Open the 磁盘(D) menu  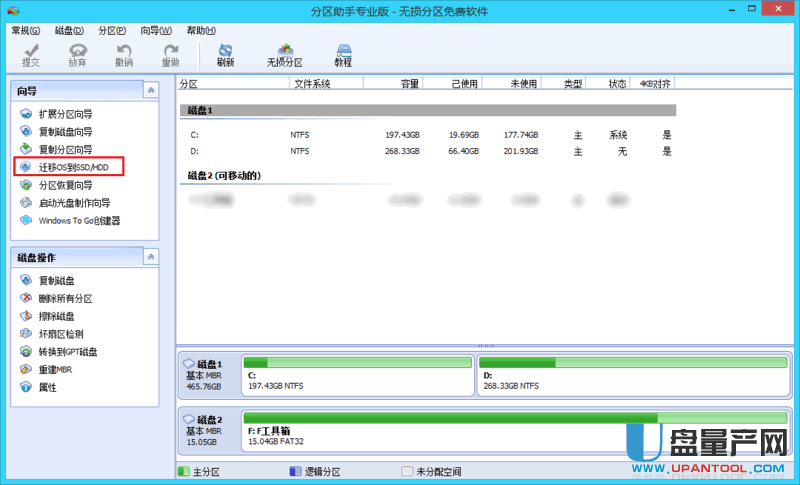(70, 31)
